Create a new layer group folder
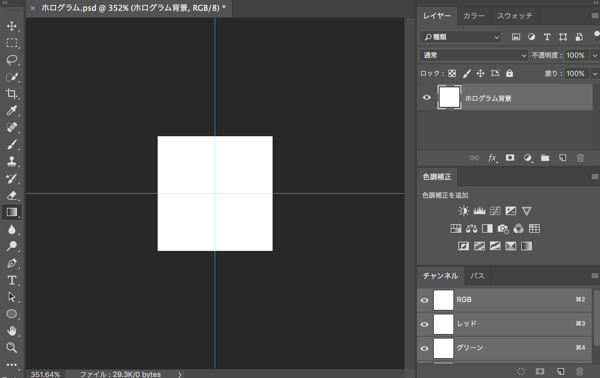Viewport: 600px width, 378px height. pos(545,158)
